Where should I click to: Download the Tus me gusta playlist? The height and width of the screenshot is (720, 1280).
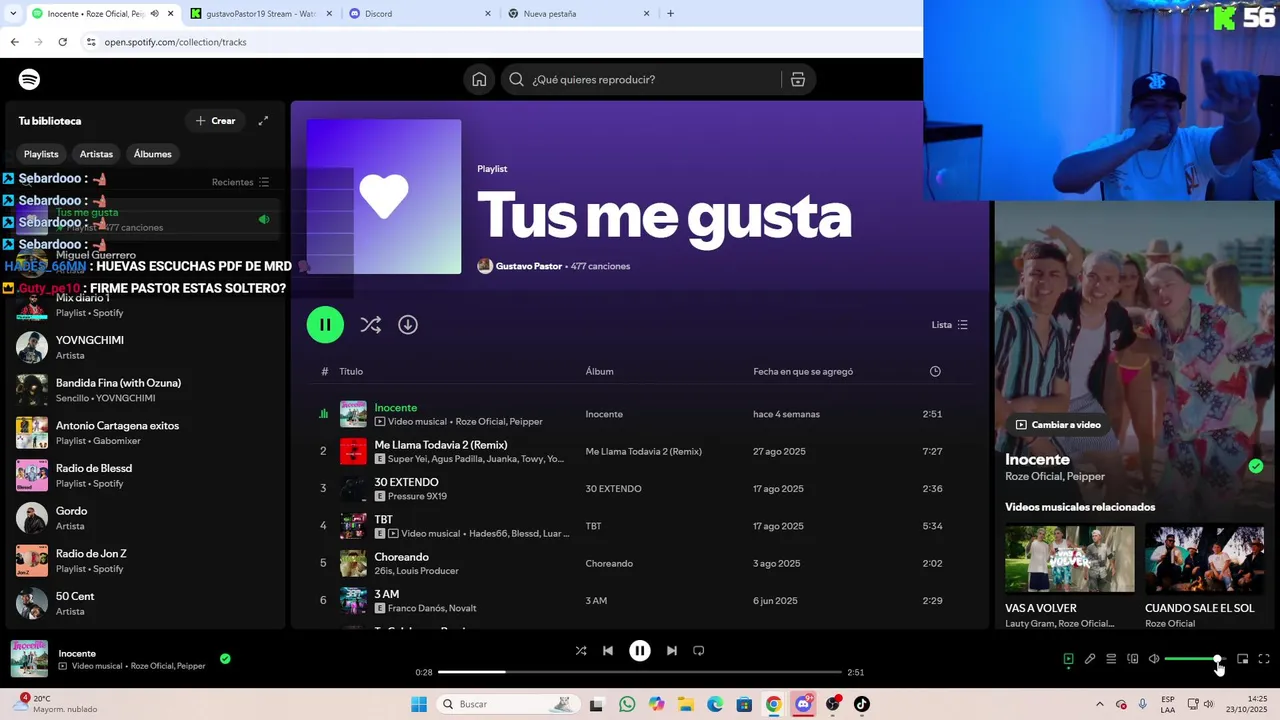[408, 325]
